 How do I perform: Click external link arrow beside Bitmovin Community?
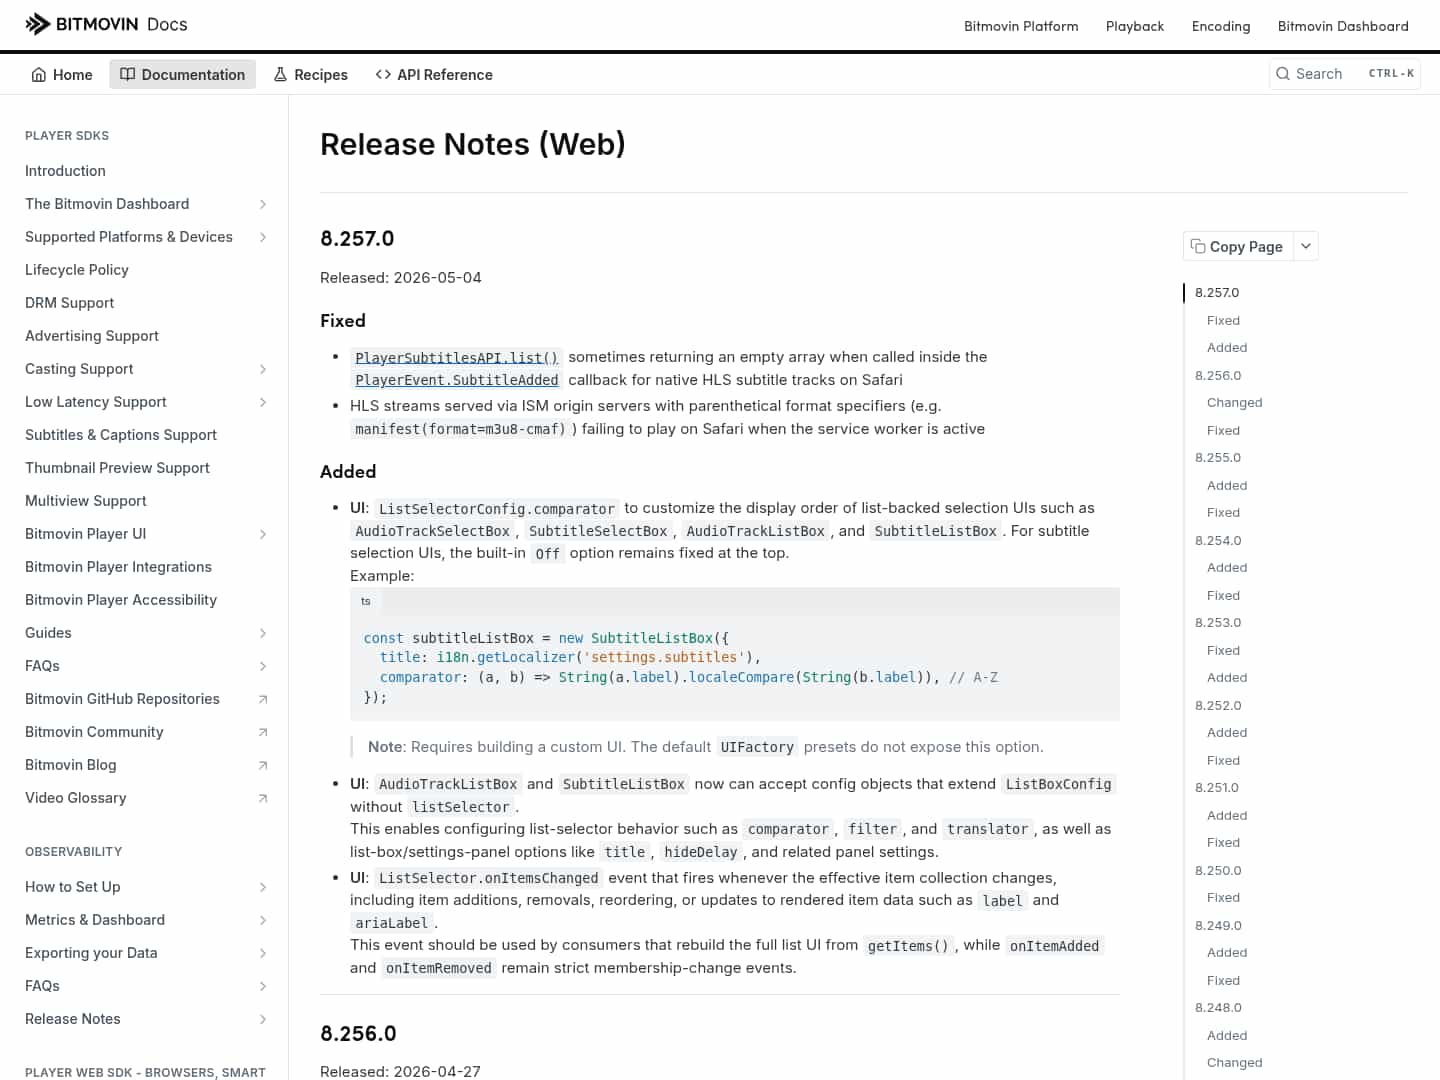pos(263,732)
